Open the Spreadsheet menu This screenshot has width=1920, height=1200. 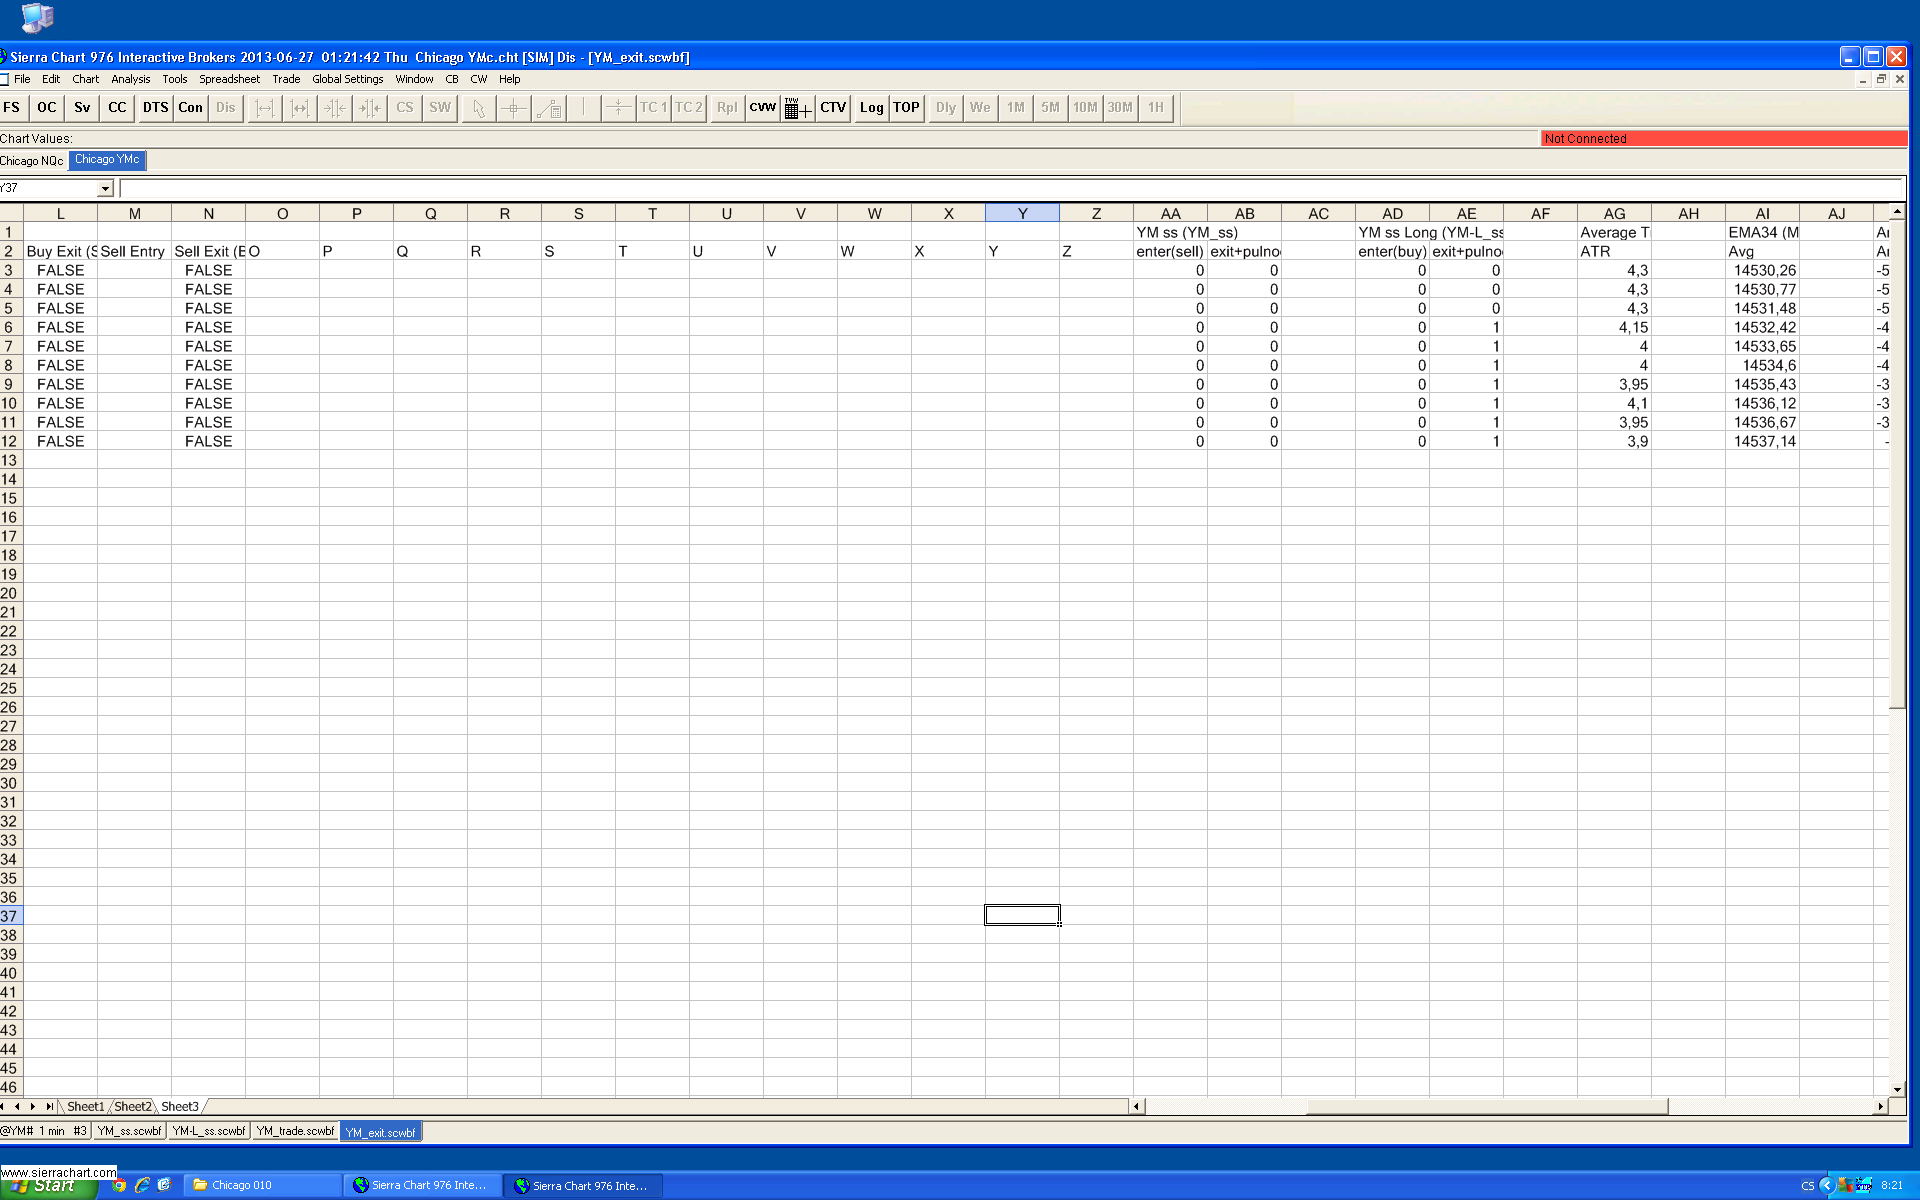point(229,79)
